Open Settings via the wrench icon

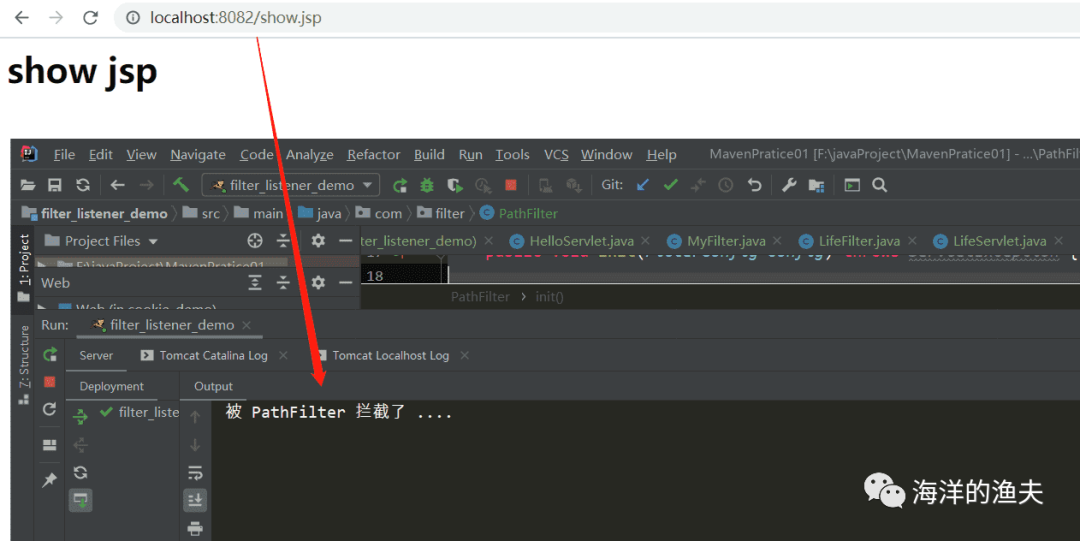[x=789, y=185]
